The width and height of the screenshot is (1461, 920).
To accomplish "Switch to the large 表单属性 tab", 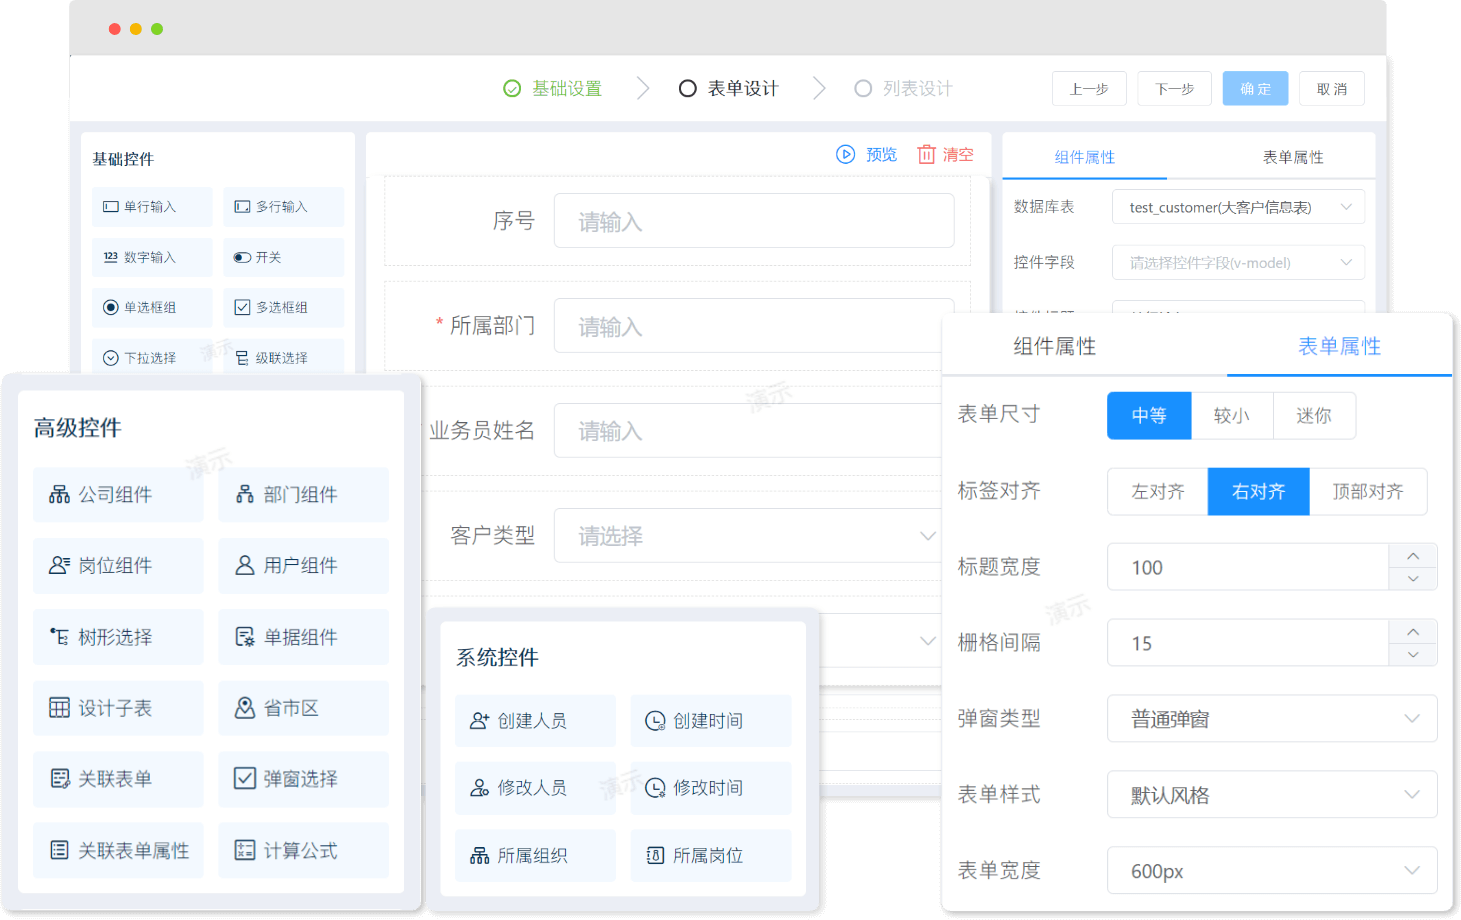I will (x=1339, y=347).
